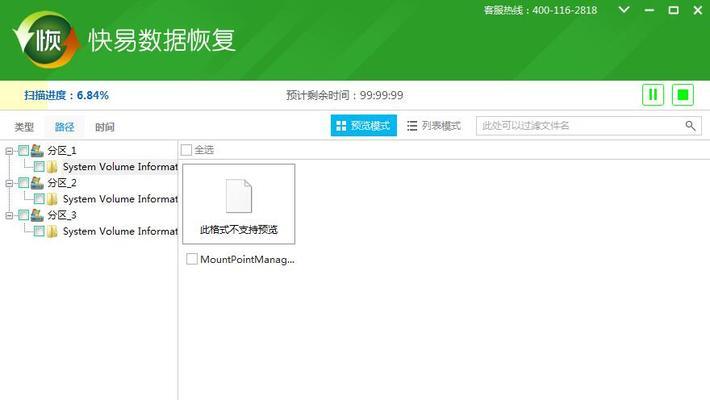The image size is (710, 400).
Task: Check the 分区_2 checkbox
Action: (23, 183)
